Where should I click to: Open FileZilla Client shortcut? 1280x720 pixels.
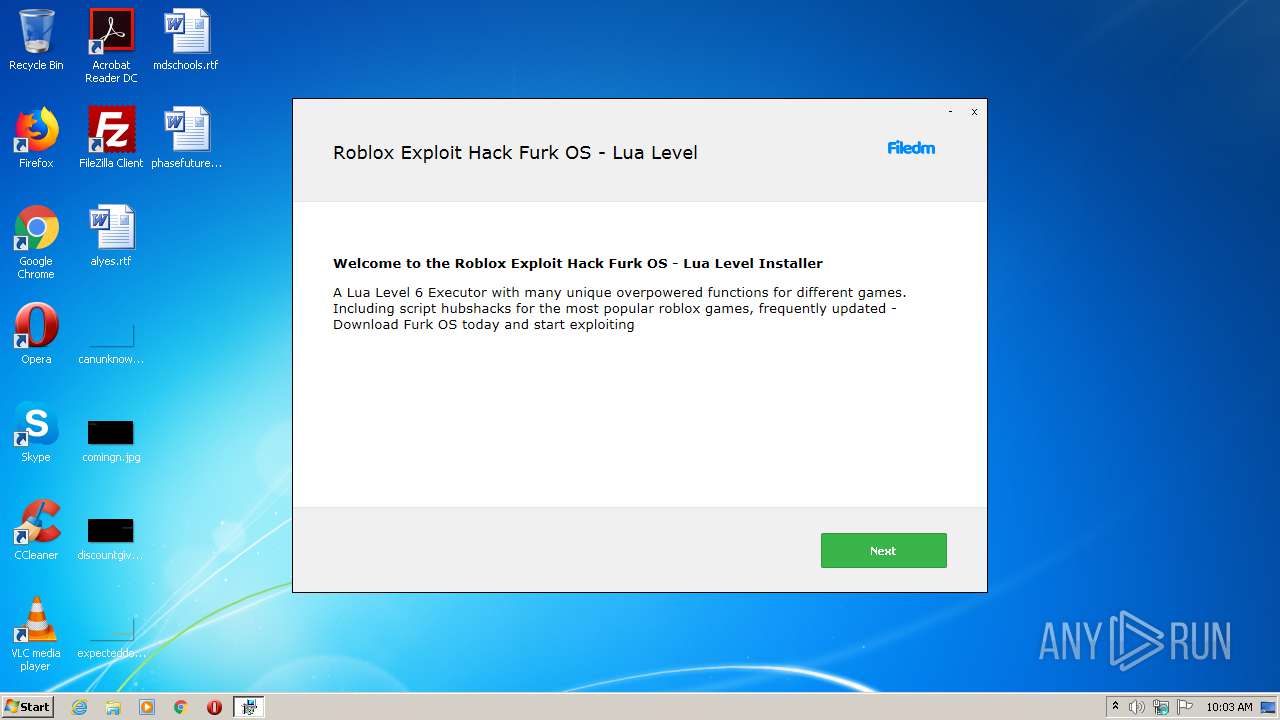111,138
